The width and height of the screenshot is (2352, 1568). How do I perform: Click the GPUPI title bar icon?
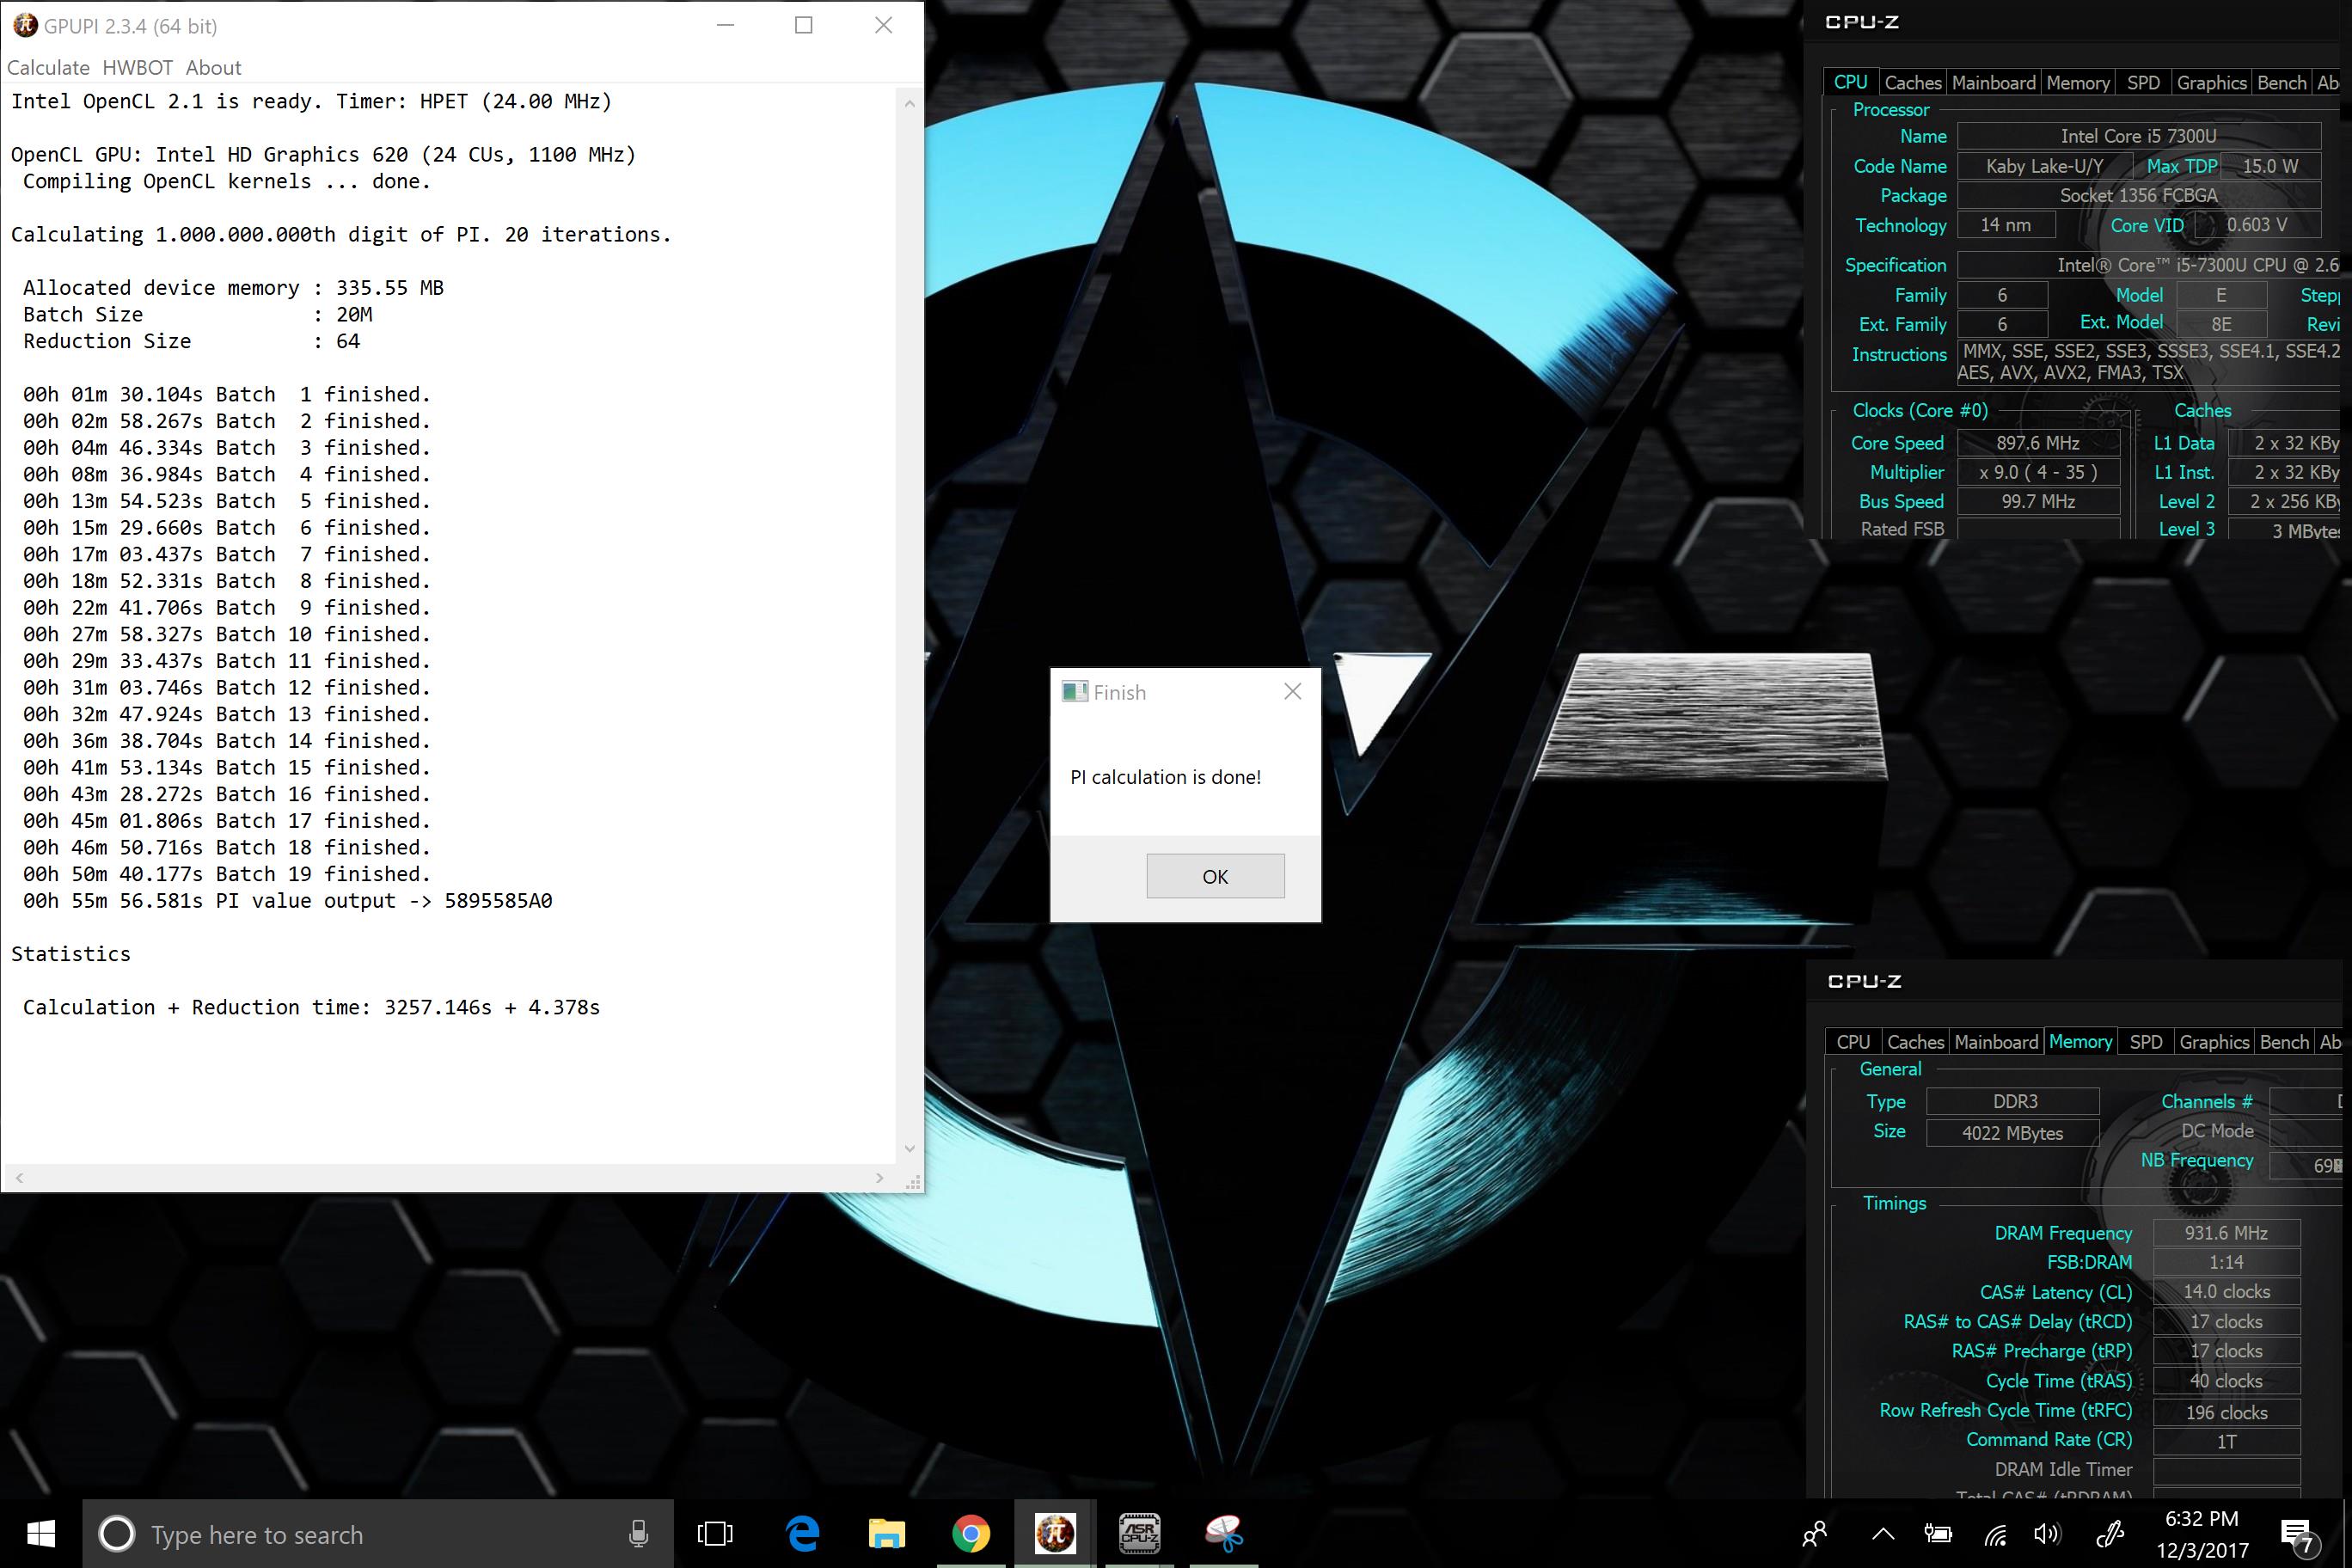25,25
